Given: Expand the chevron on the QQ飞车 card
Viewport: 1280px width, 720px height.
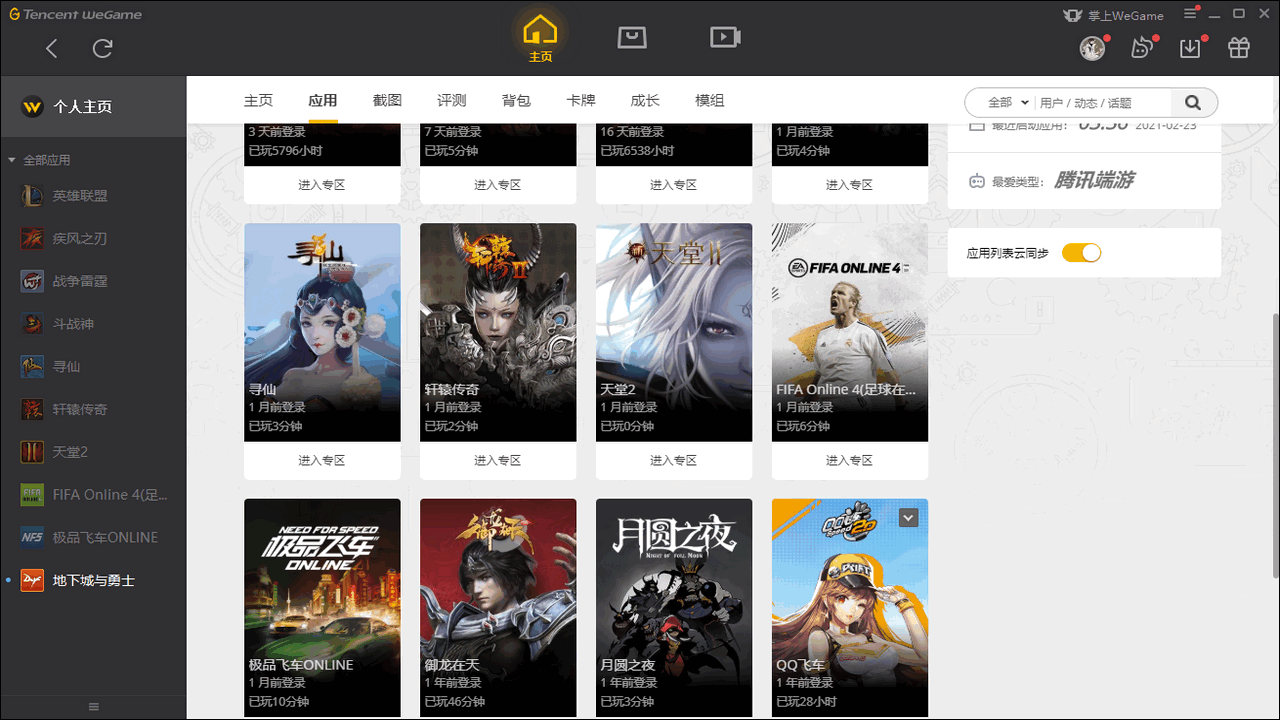Looking at the screenshot, I should pyautogui.click(x=908, y=517).
